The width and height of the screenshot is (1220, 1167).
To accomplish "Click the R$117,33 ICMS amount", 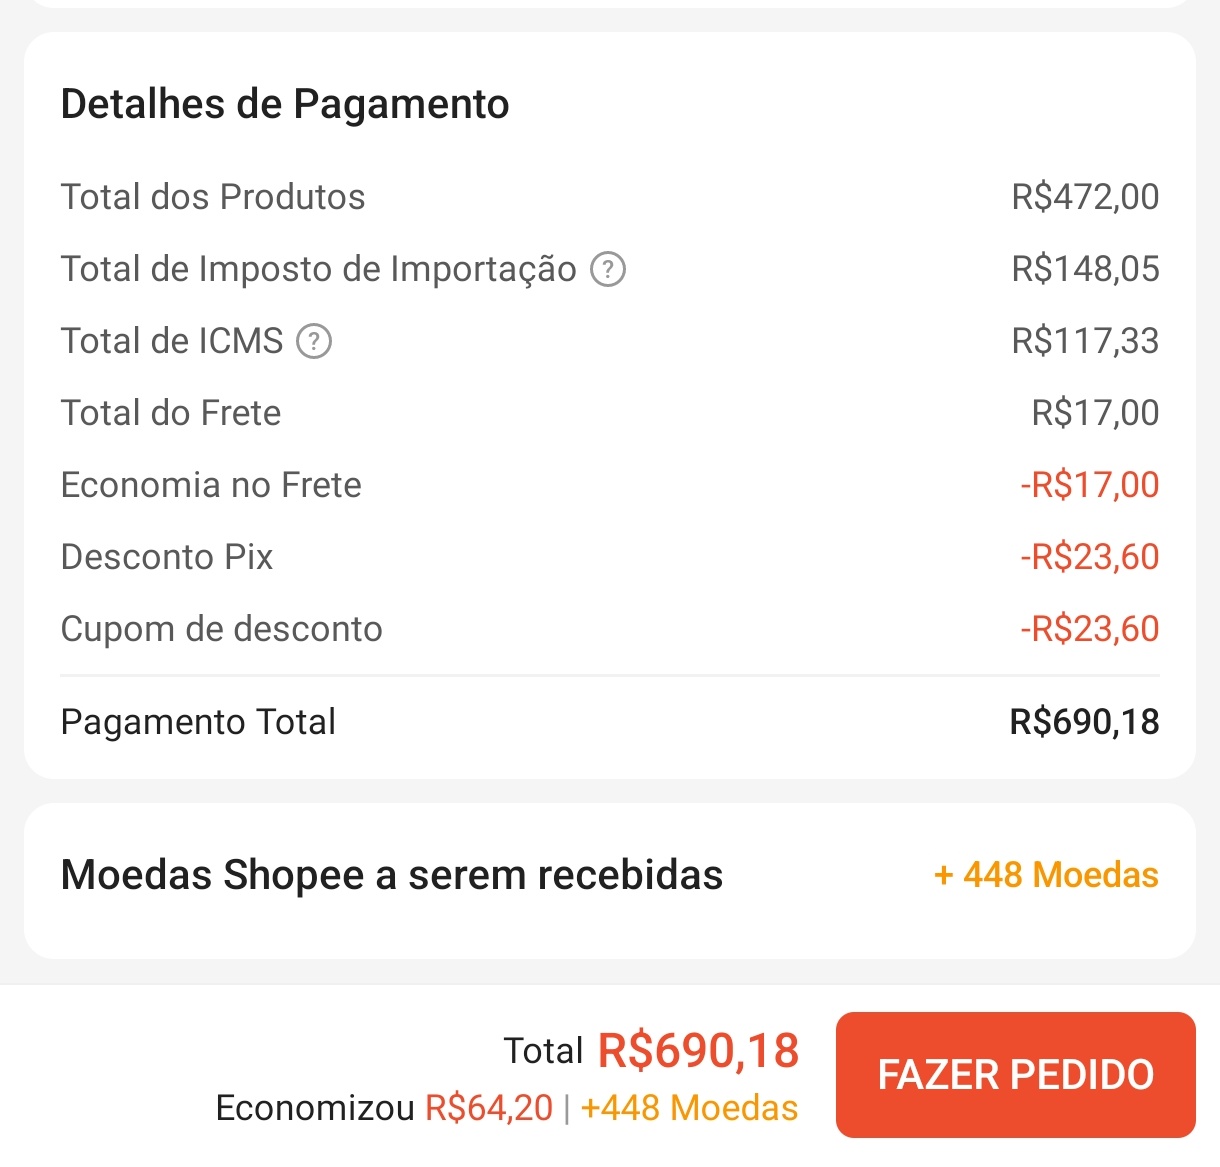I will point(1085,342).
